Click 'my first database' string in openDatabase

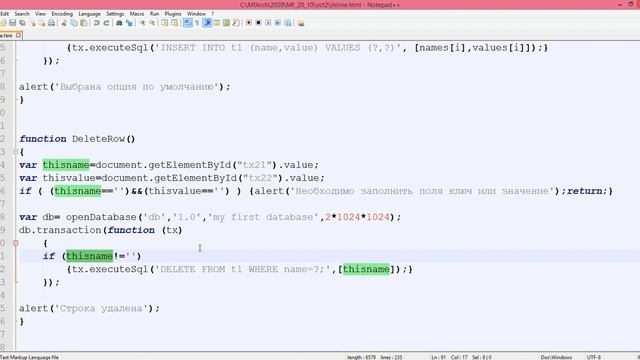point(264,217)
